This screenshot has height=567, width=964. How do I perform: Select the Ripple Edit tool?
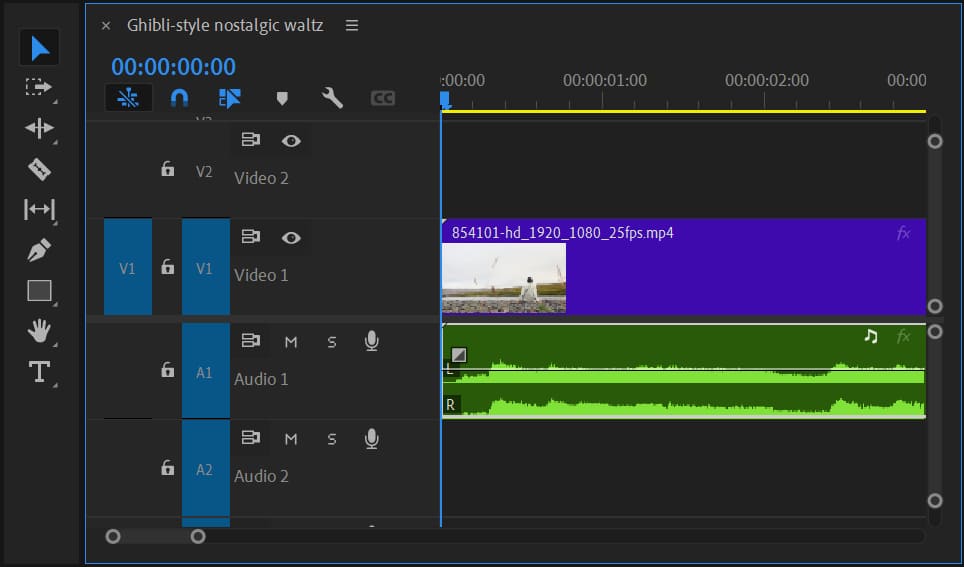[x=39, y=128]
